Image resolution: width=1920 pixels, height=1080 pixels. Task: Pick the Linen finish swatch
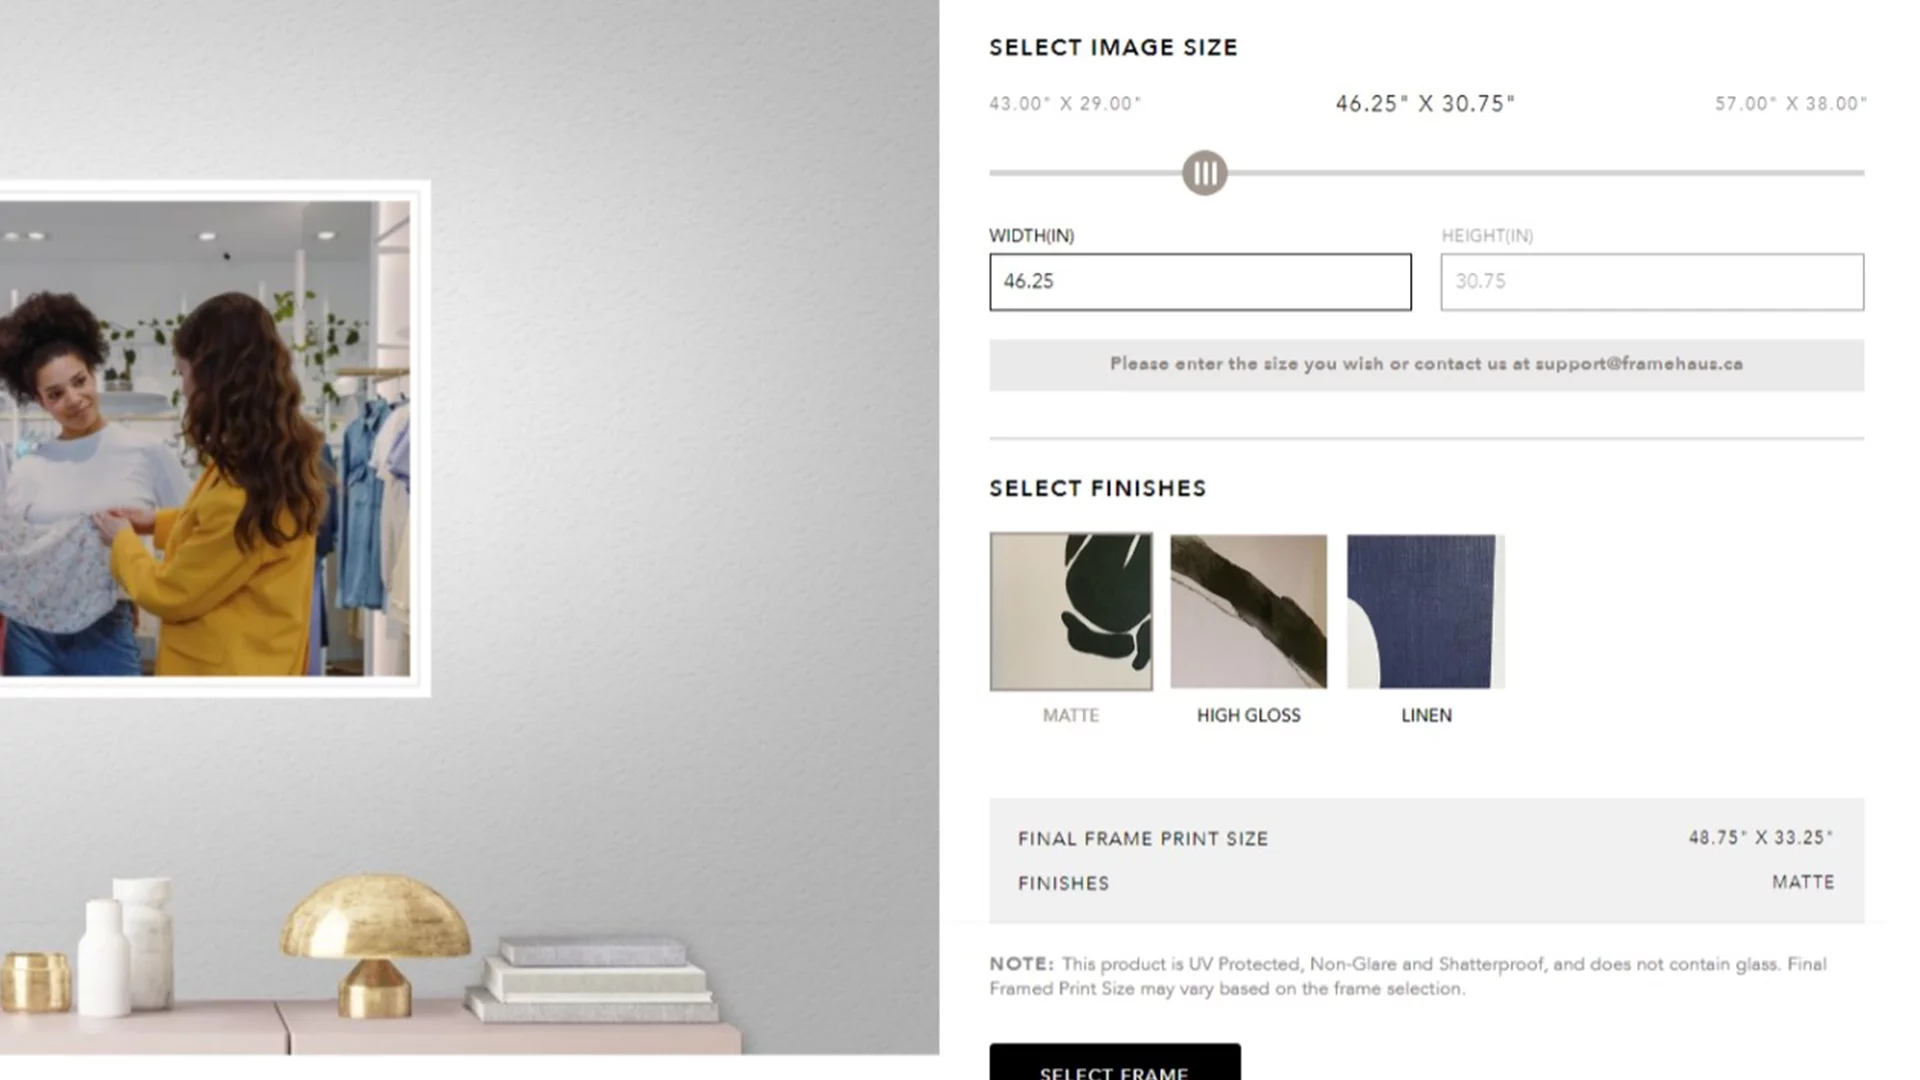(x=1426, y=611)
